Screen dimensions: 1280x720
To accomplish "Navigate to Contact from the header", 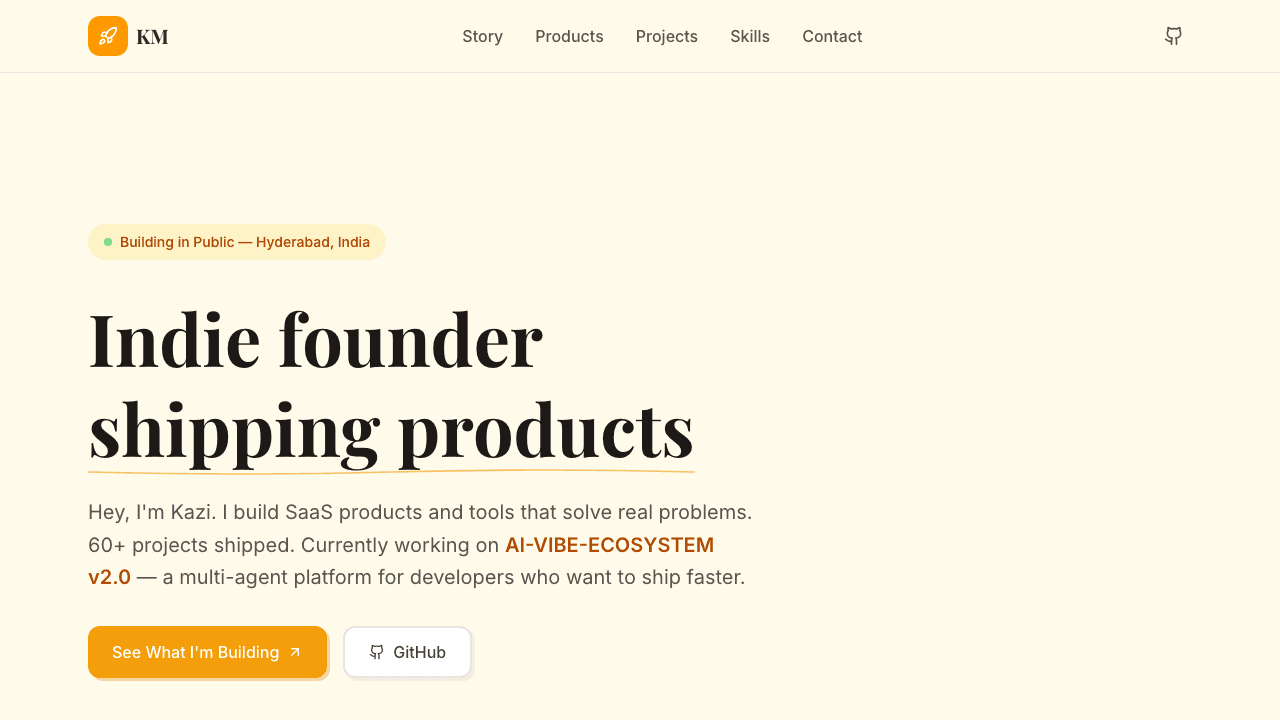I will (832, 36).
